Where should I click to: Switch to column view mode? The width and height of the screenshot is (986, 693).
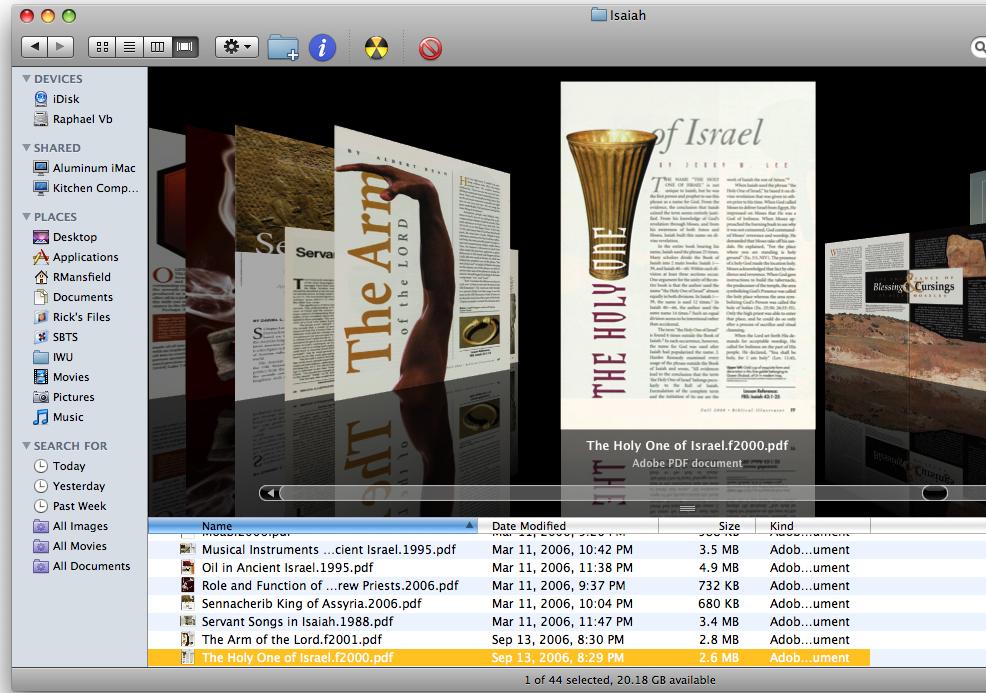(157, 46)
